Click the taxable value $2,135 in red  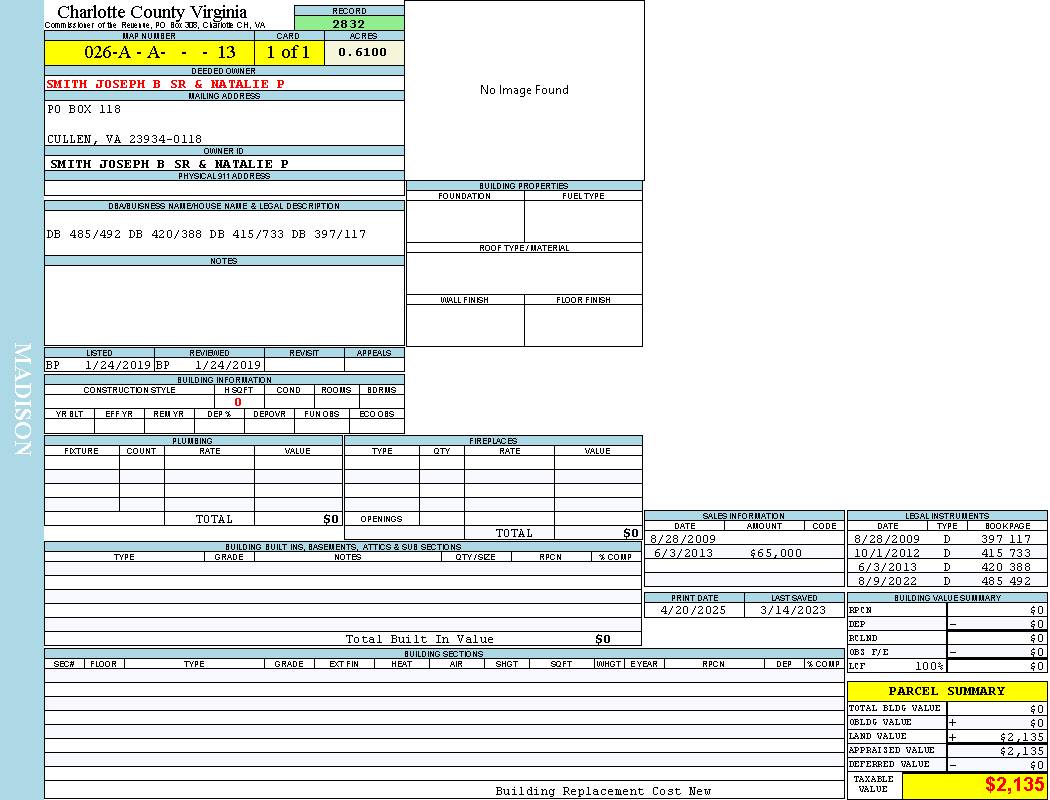[1014, 785]
